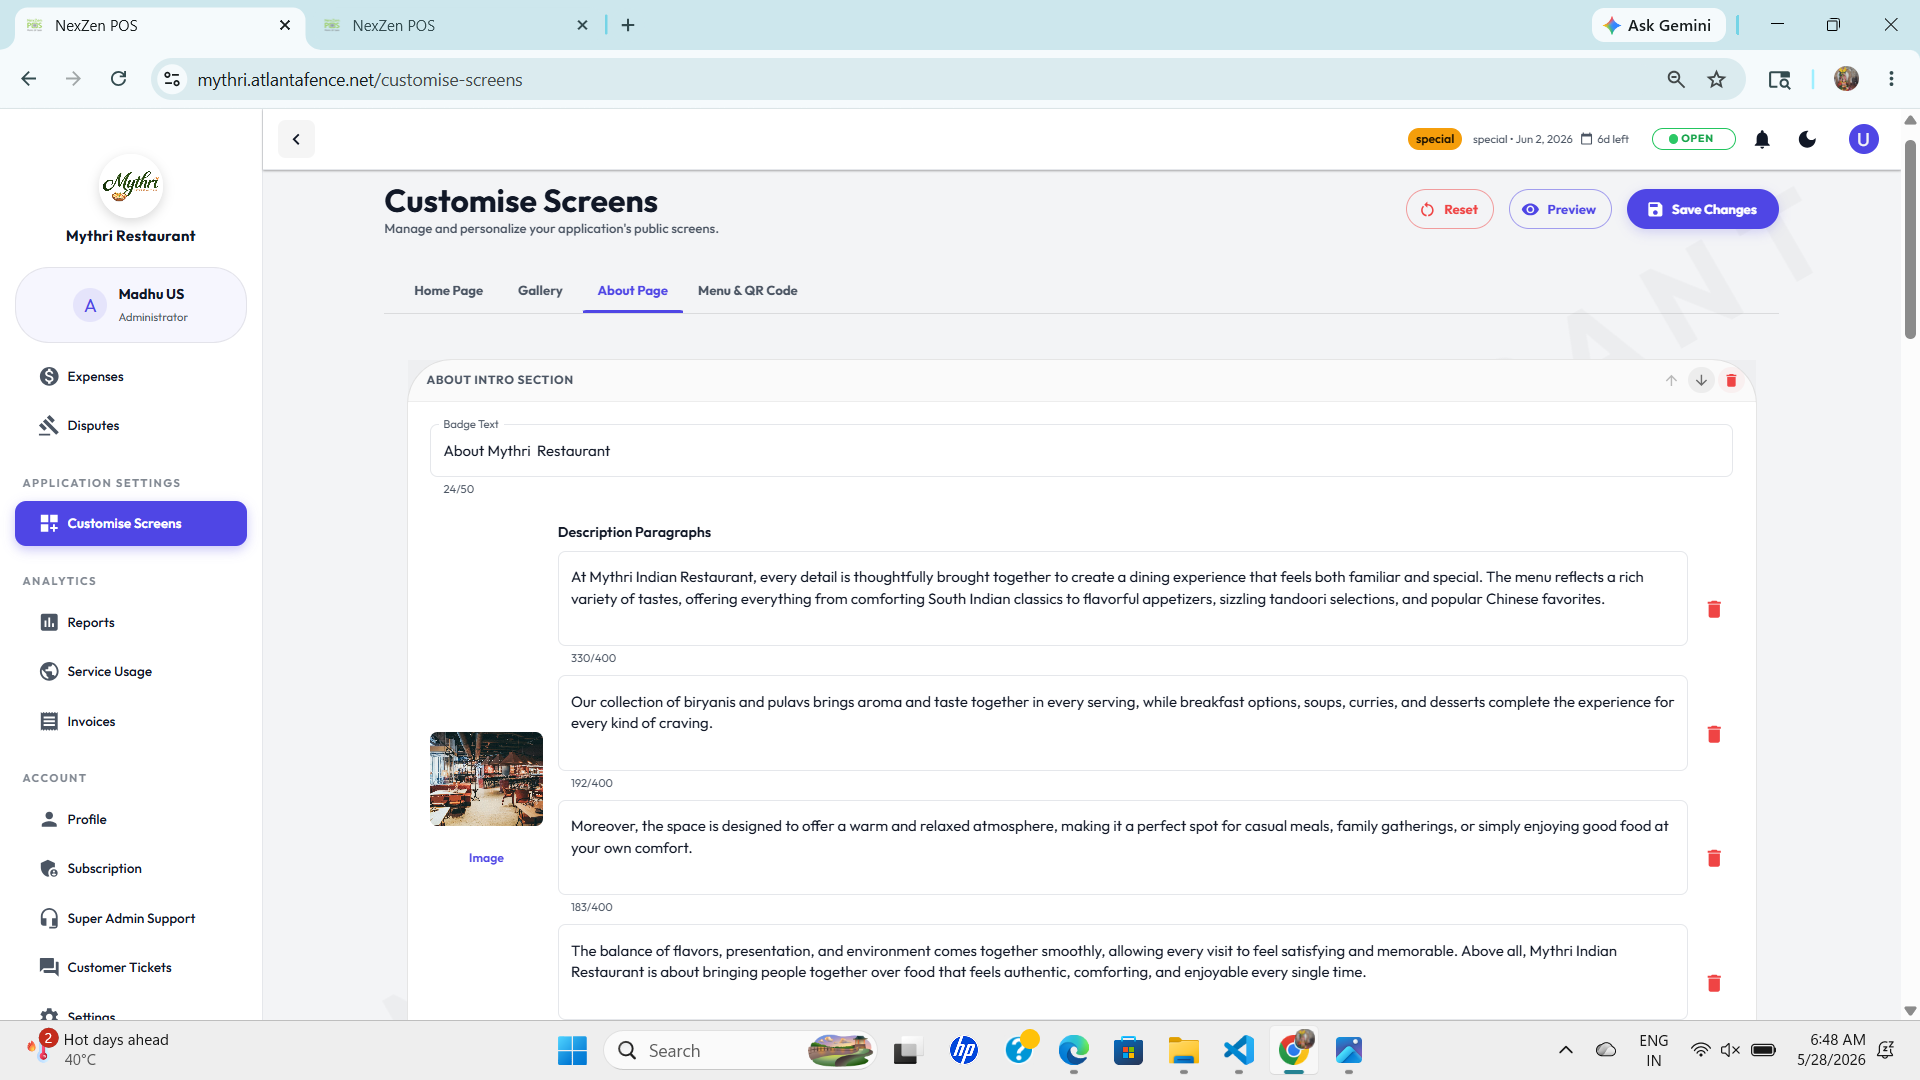Open browser zoom magnifier icon
This screenshot has height=1080, width=1920.
coord(1676,79)
